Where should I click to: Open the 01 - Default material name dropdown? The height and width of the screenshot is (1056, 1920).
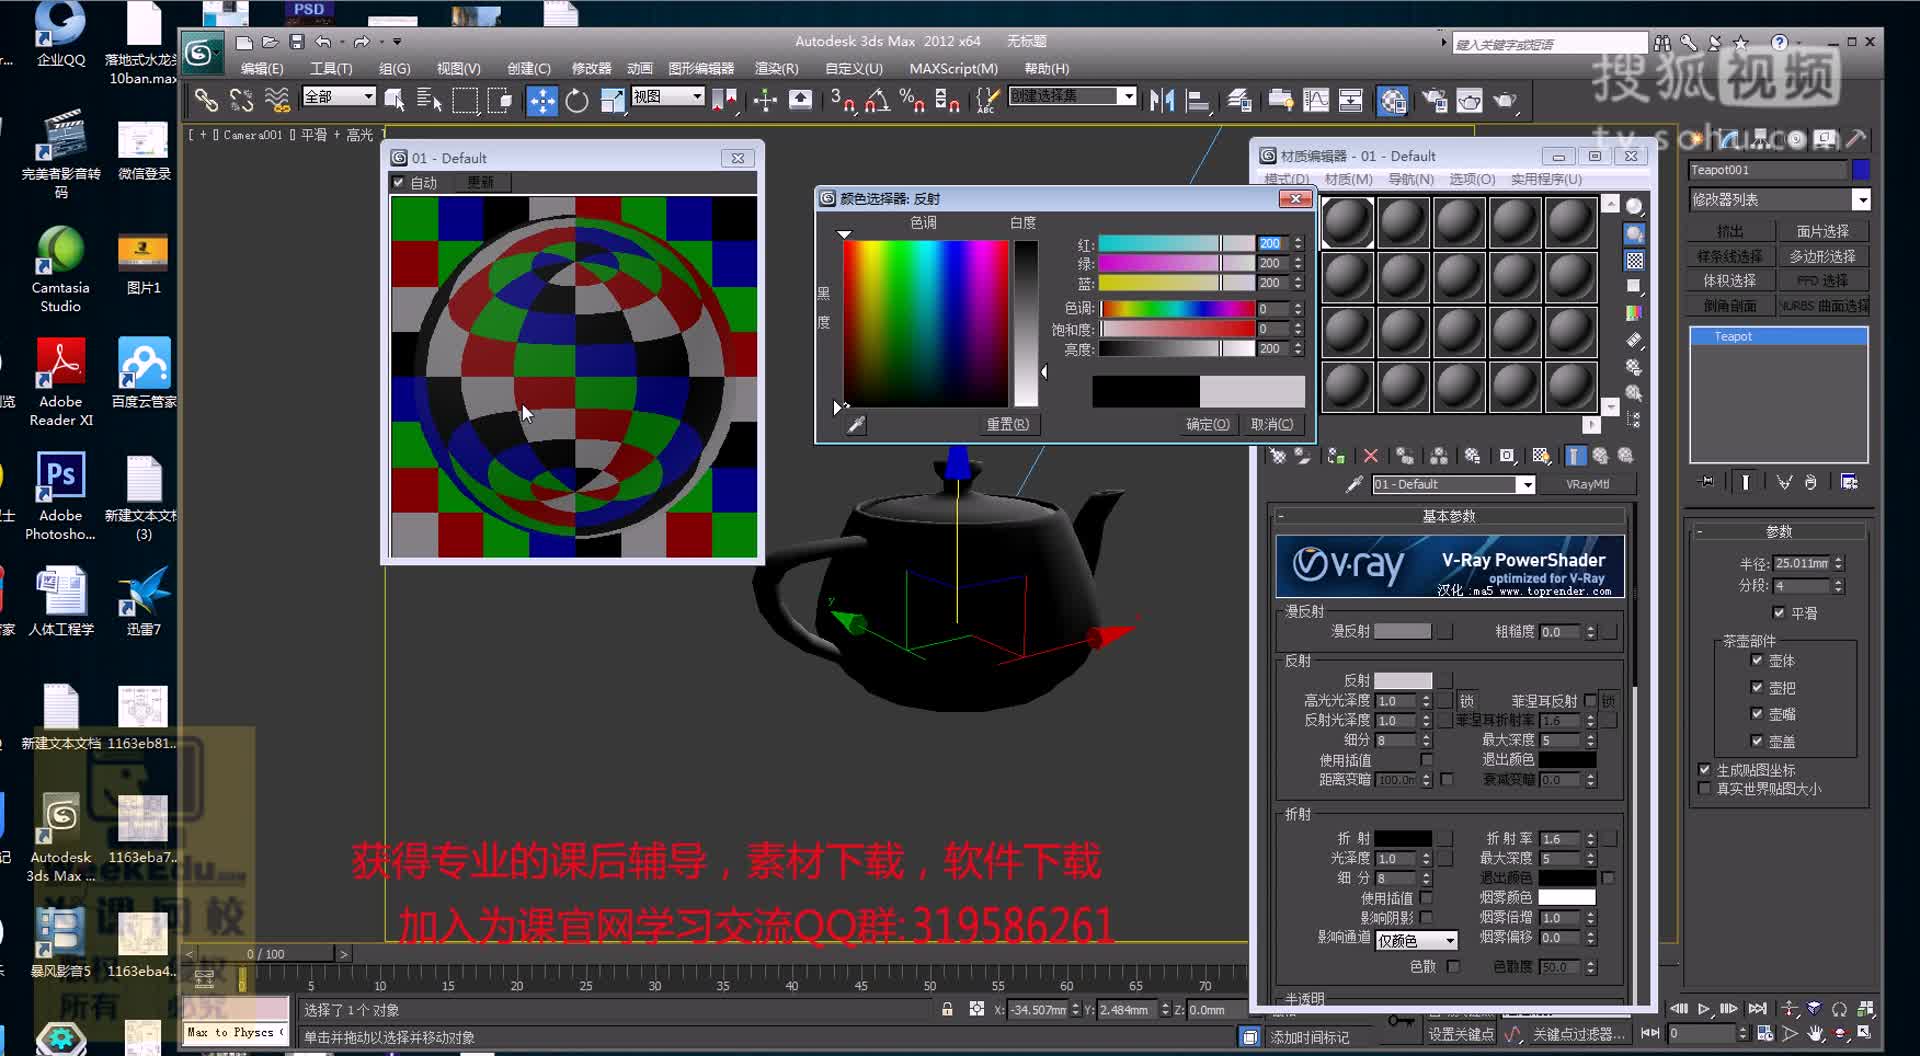pyautogui.click(x=1525, y=485)
